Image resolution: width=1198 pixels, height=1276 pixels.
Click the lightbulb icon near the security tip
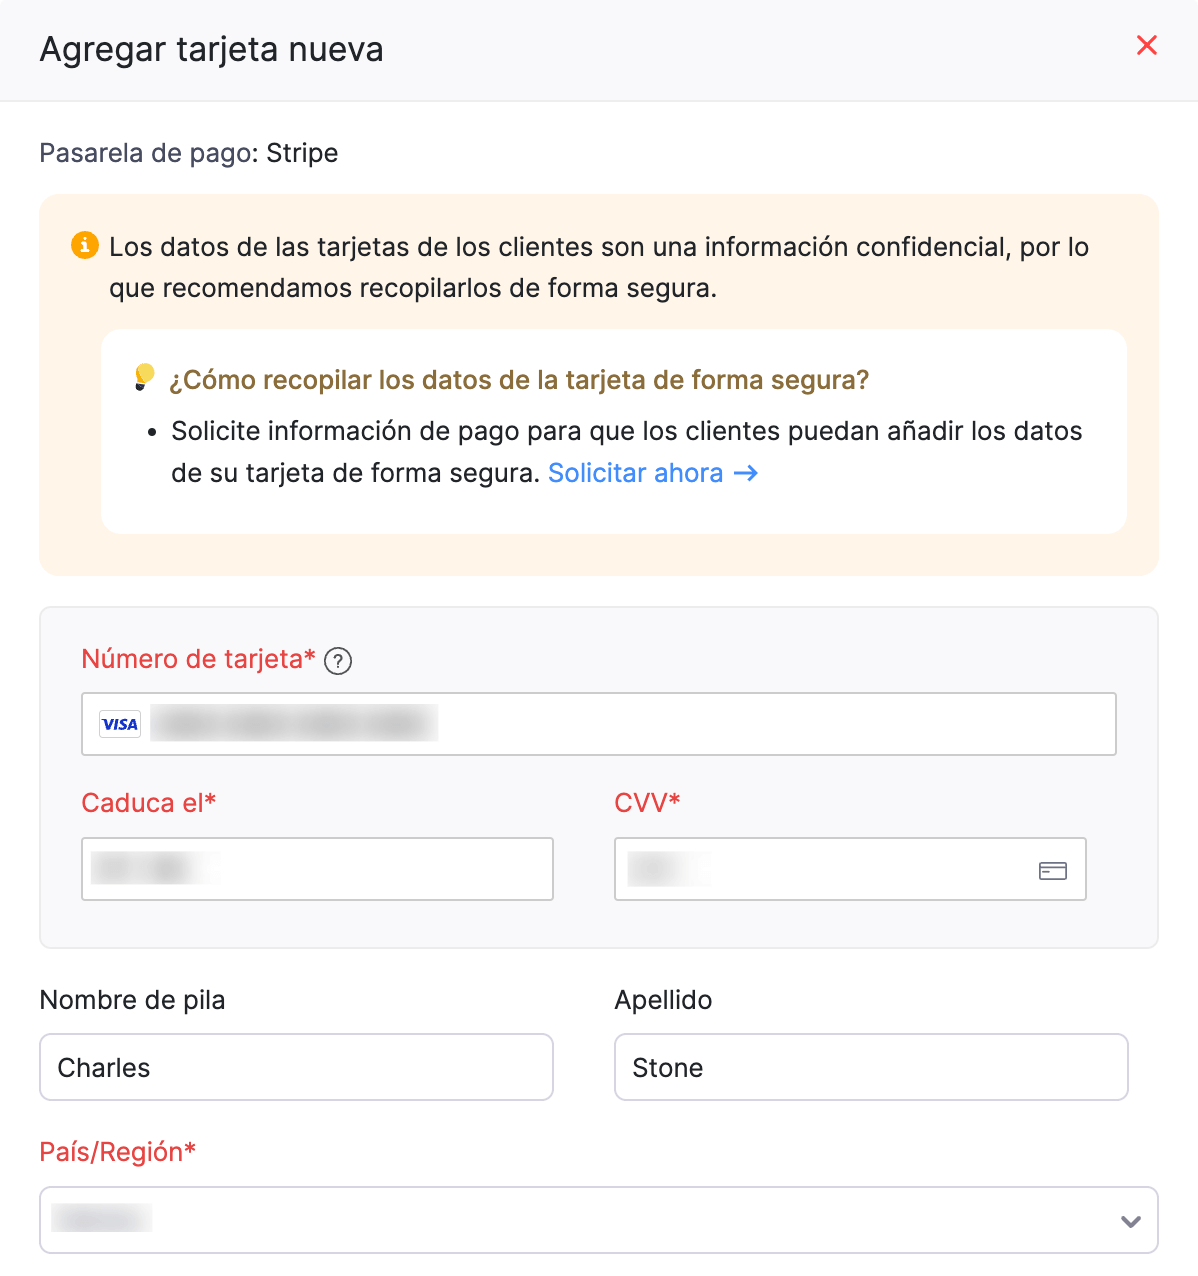[x=144, y=377]
